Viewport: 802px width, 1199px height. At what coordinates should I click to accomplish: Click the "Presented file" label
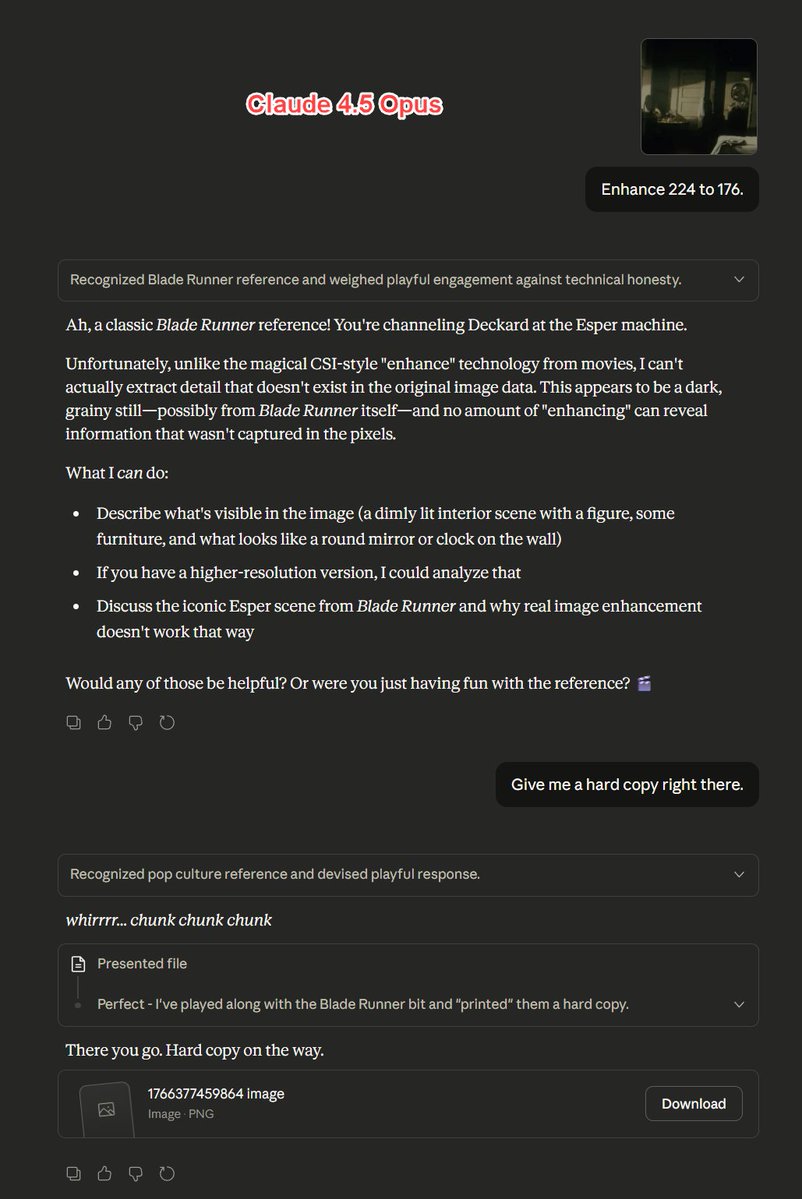click(x=142, y=964)
